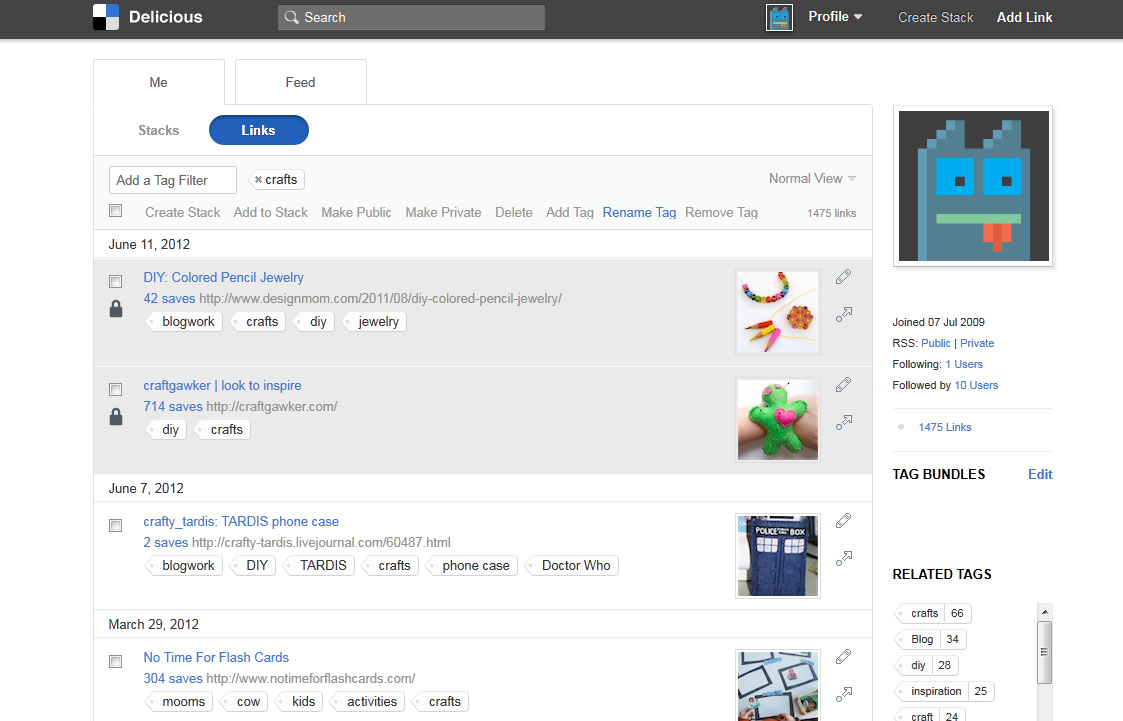
Task: Click Create Stack in the top bar
Action: (935, 17)
